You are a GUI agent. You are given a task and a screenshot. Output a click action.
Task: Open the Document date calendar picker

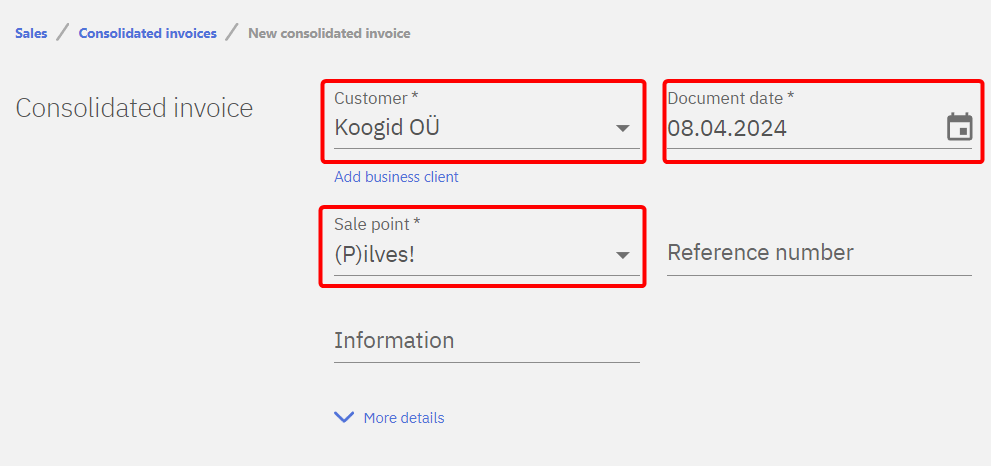[959, 128]
